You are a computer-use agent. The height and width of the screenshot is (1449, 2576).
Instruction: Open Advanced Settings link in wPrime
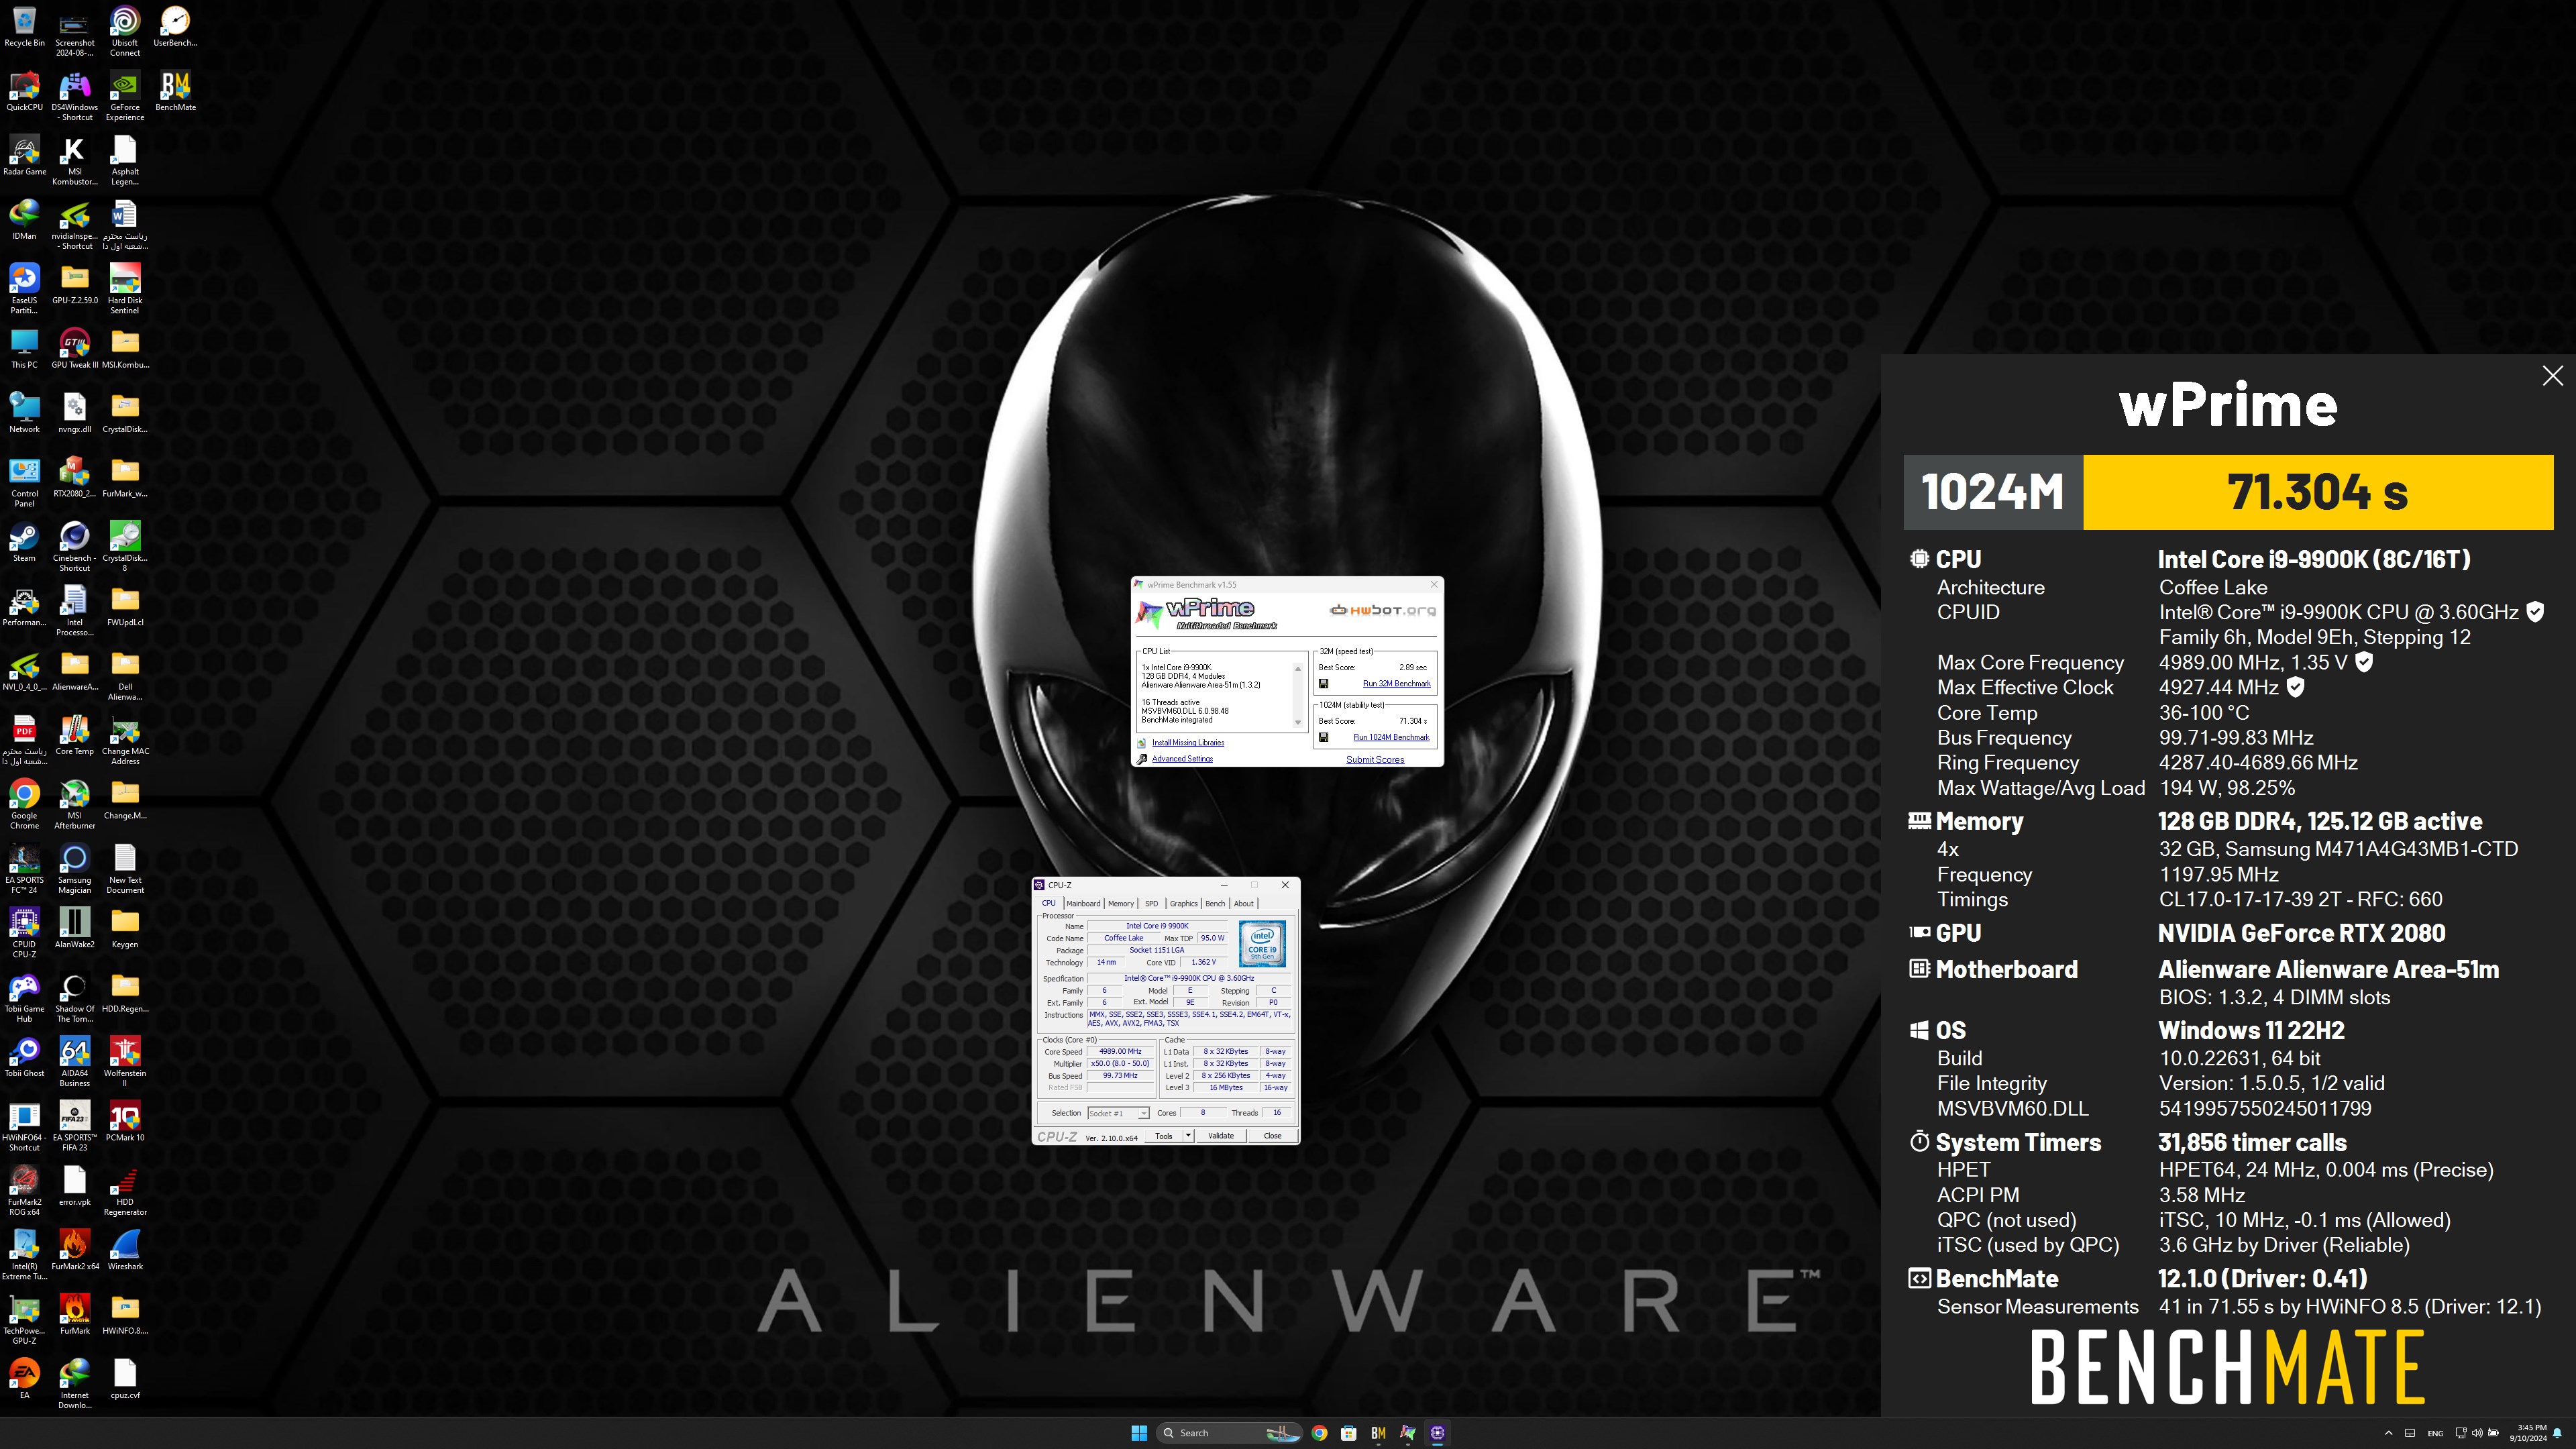[x=1182, y=759]
